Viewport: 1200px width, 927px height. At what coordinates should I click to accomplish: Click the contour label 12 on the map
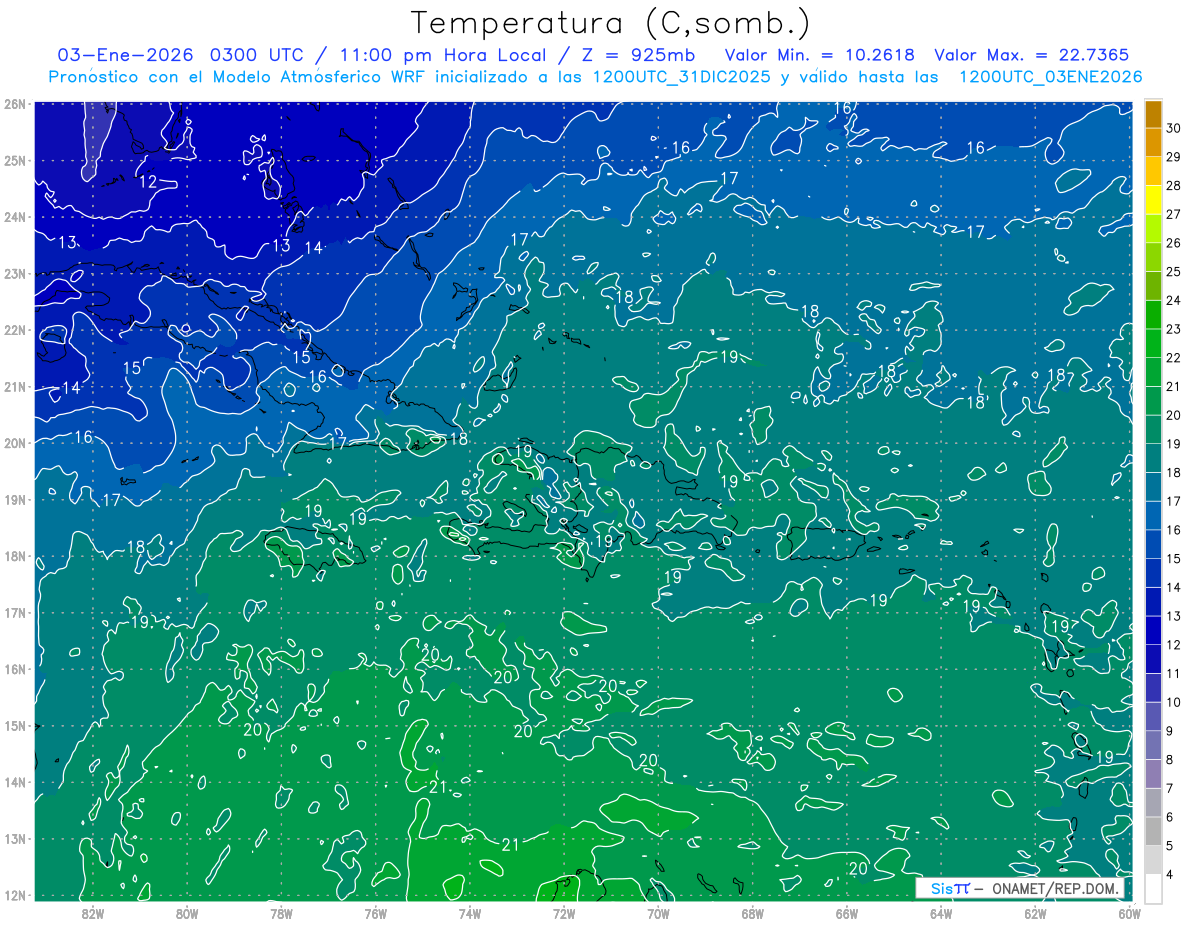tap(148, 182)
